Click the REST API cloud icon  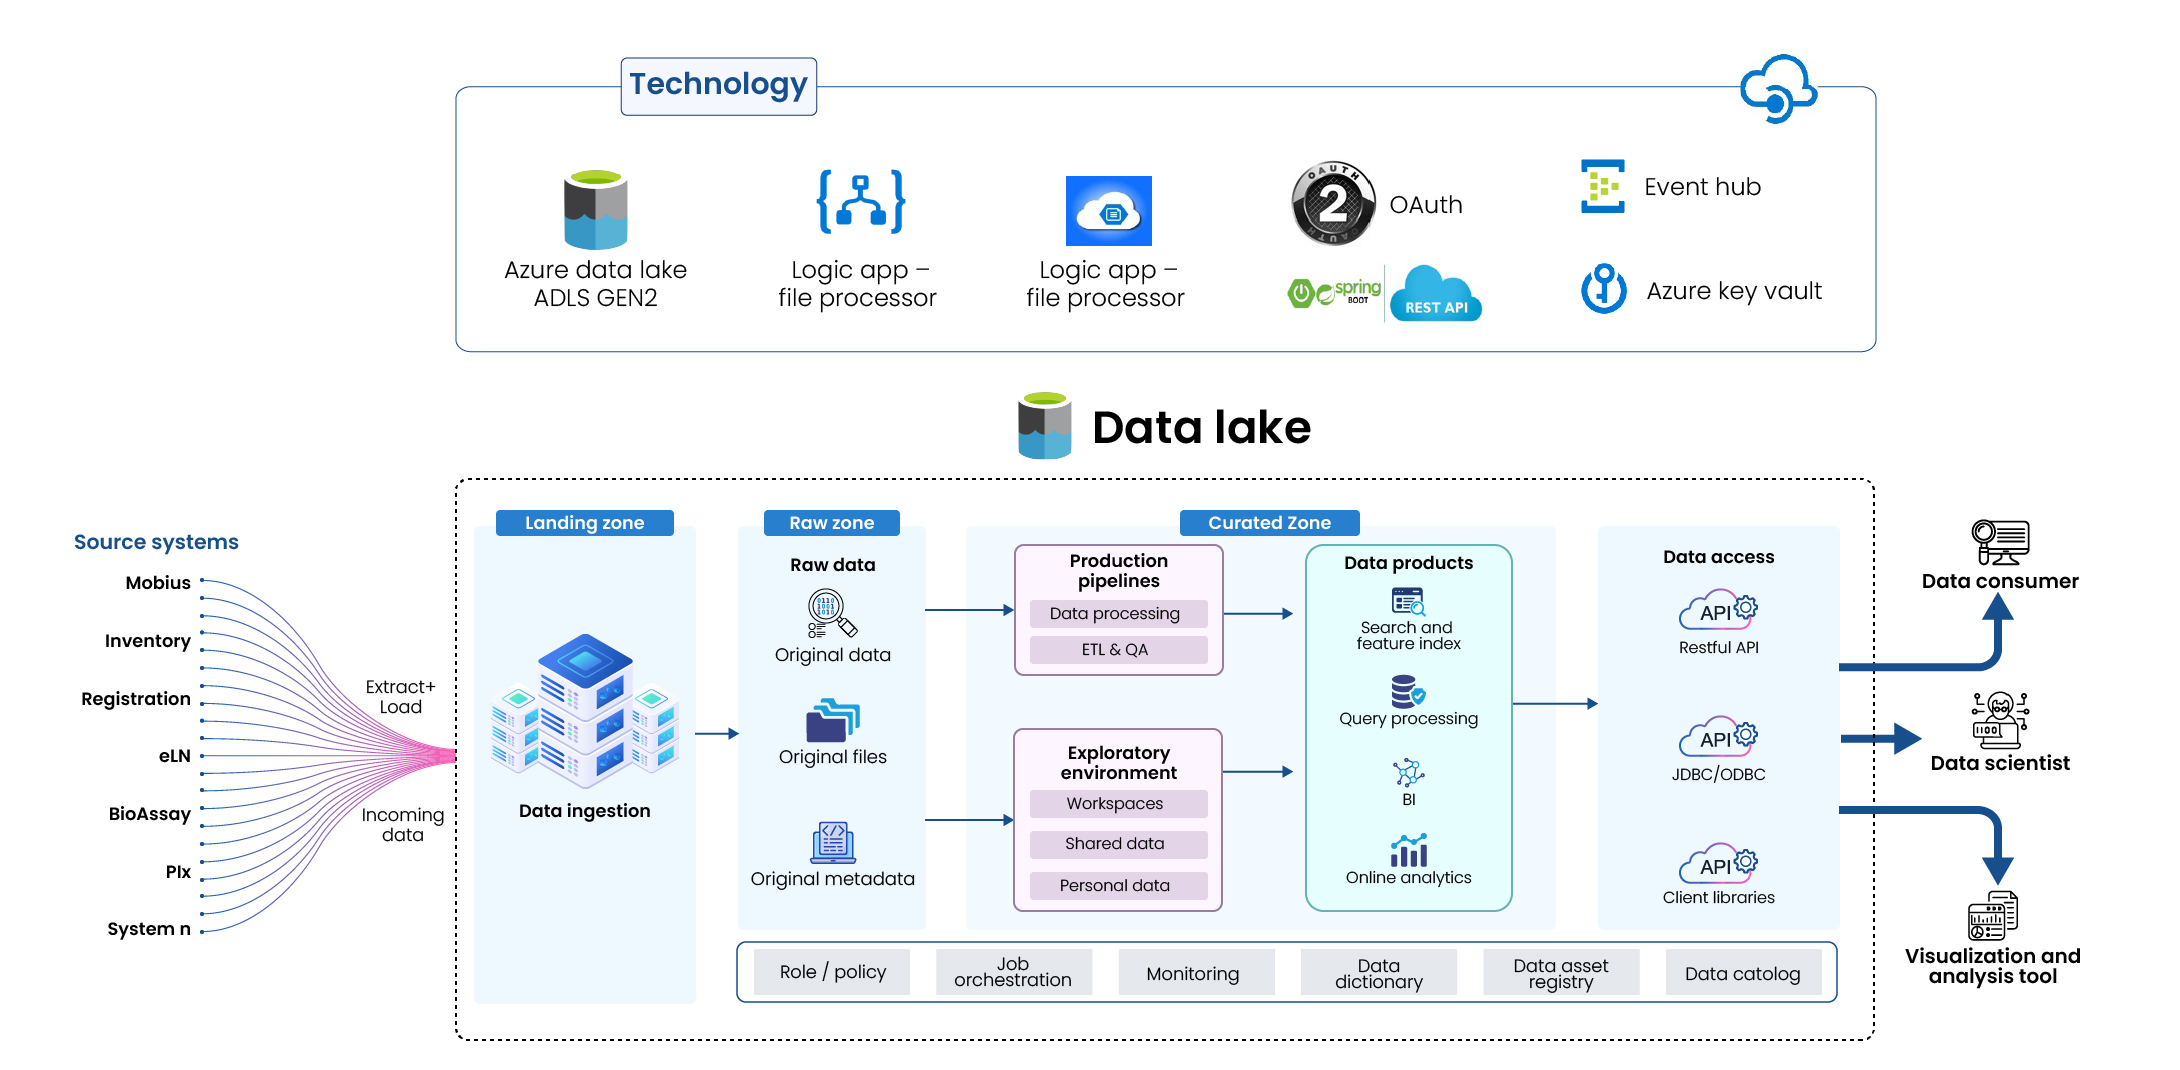pos(1436,293)
